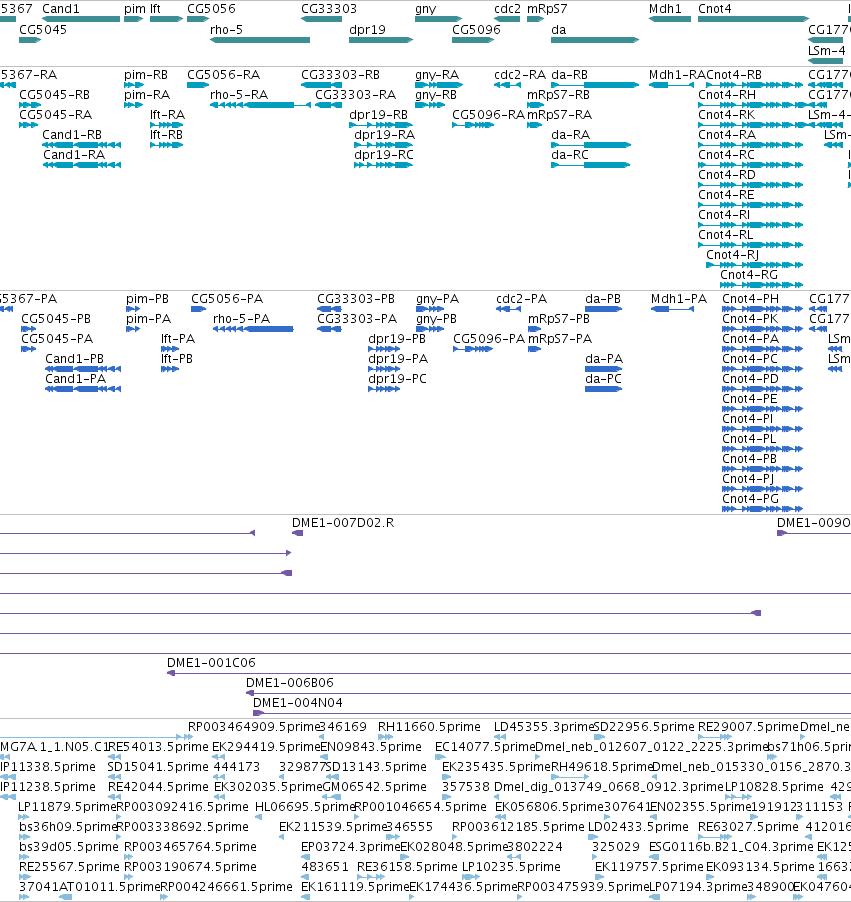Open transcript da-RB
The image size is (851, 902).
pos(570,75)
